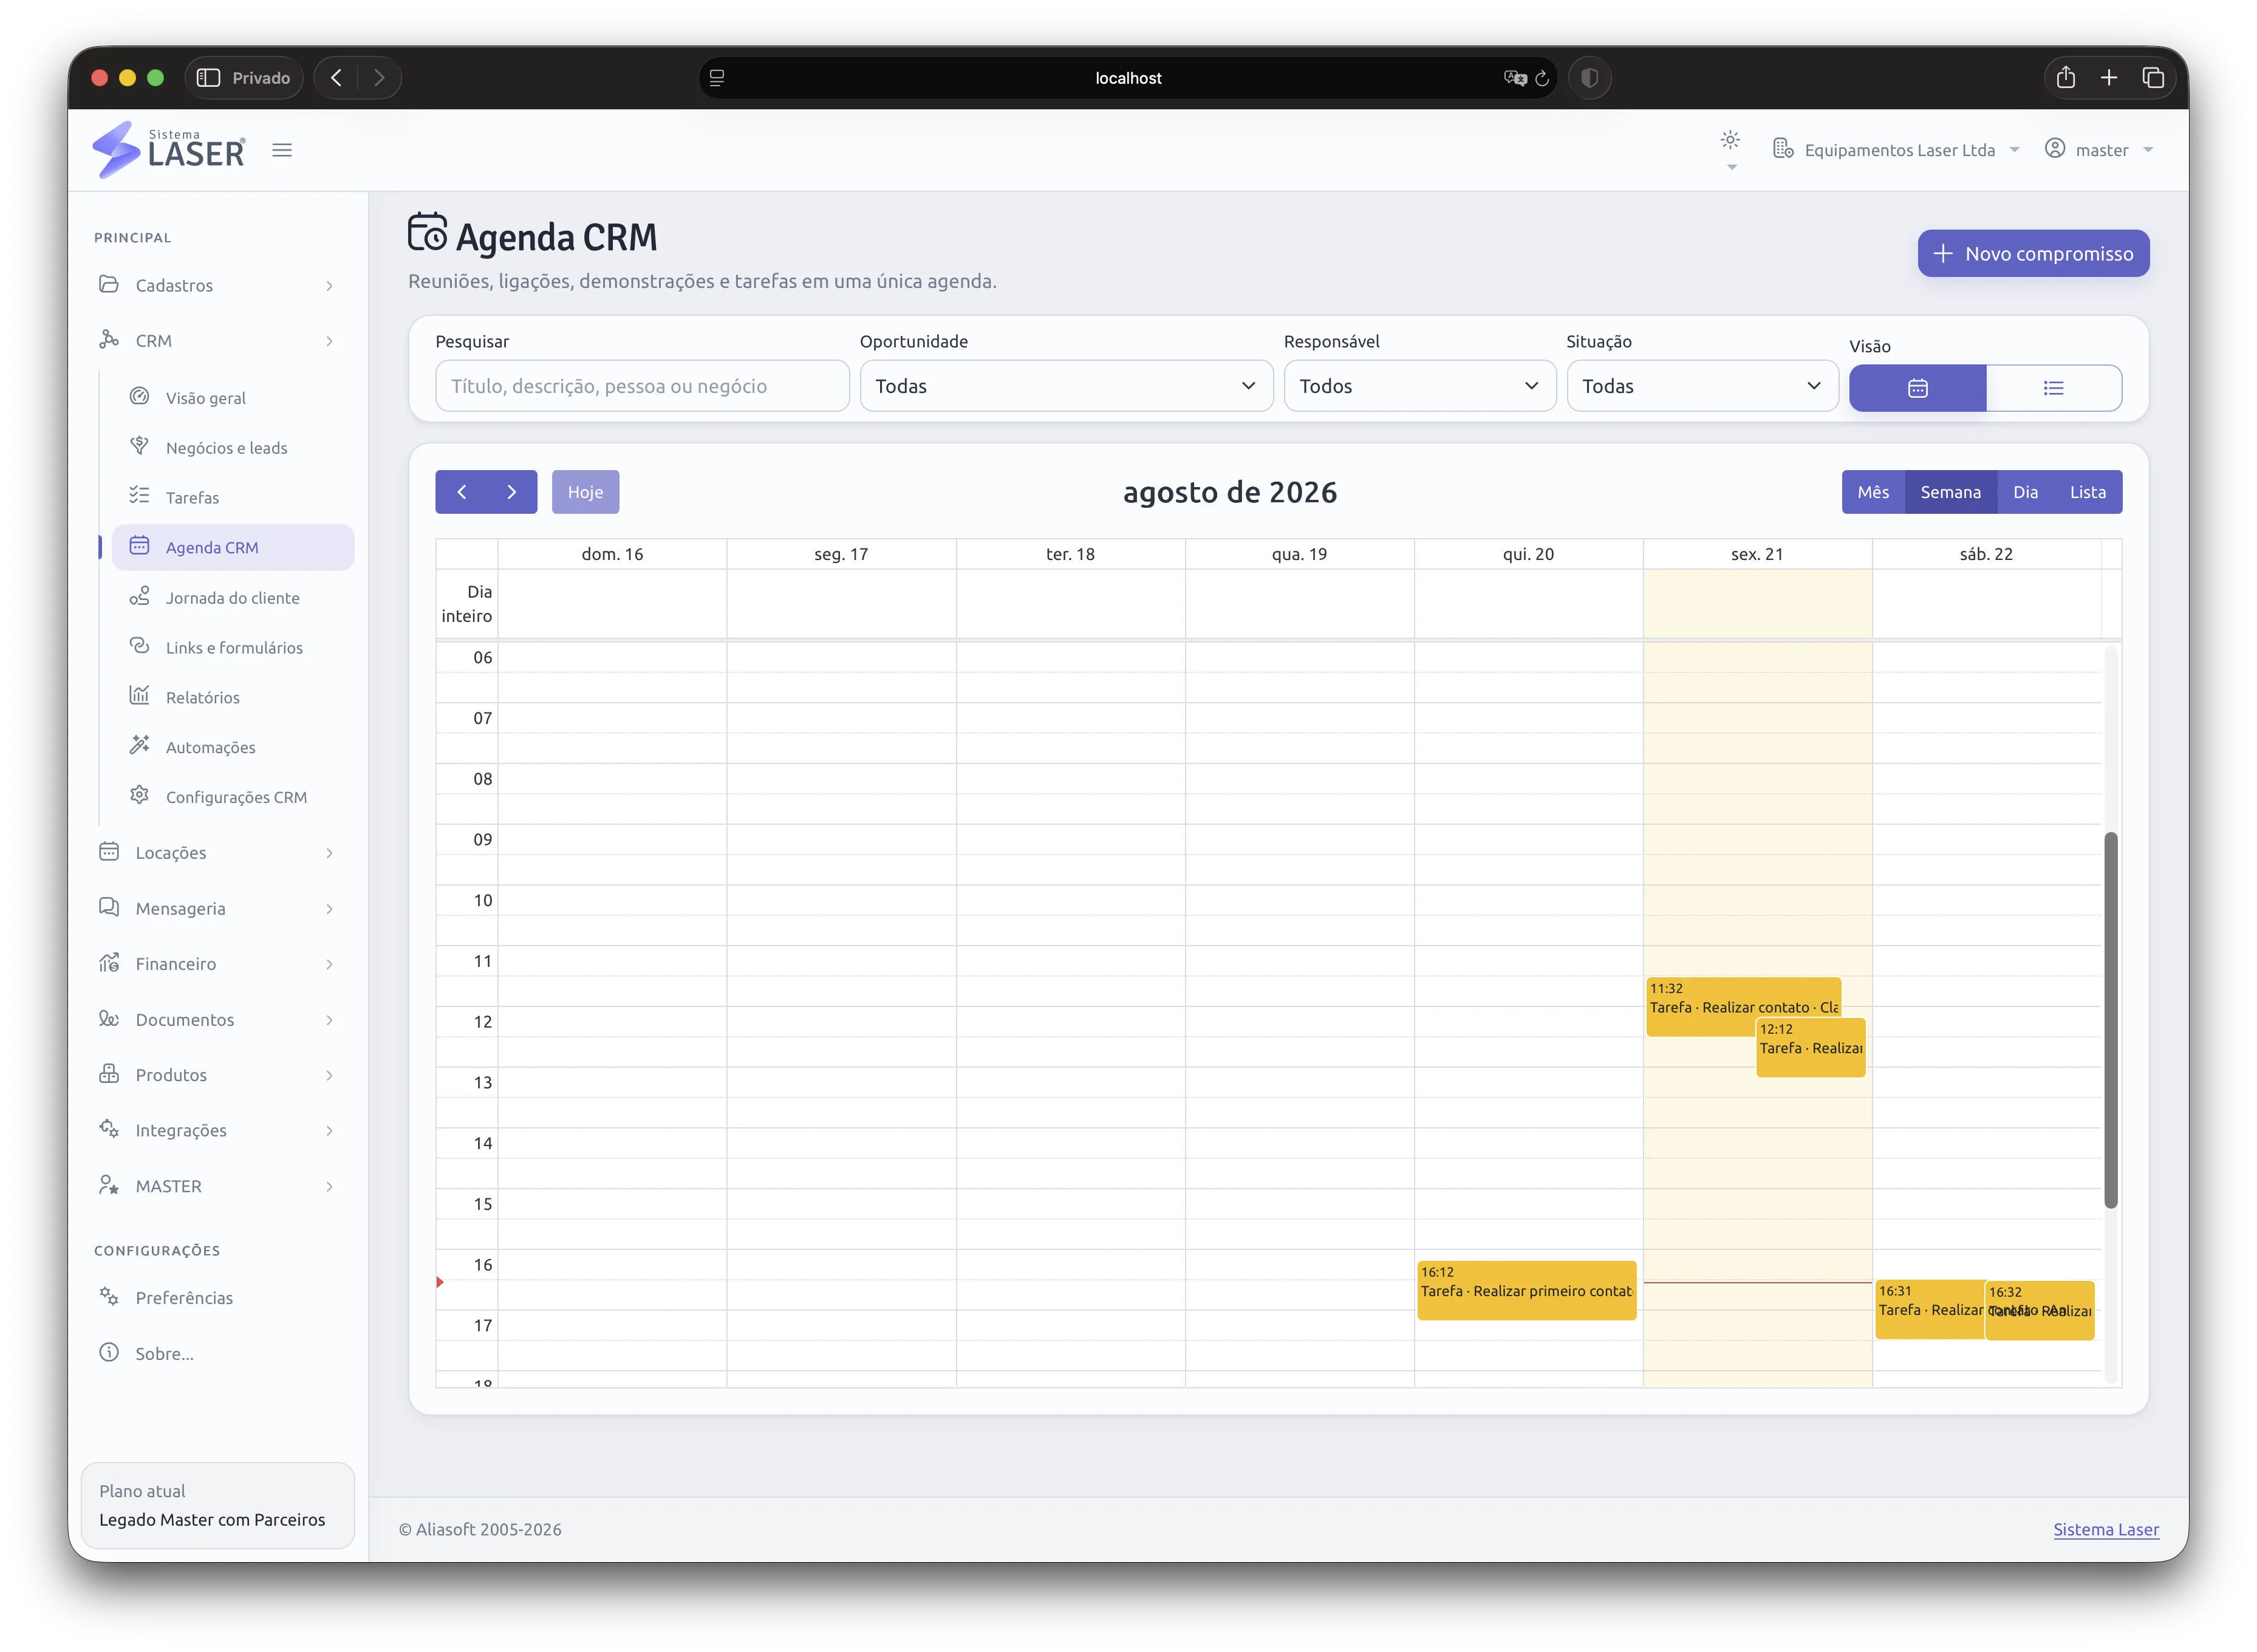Open the Situação dropdown
2257x1652 pixels.
click(x=1702, y=386)
